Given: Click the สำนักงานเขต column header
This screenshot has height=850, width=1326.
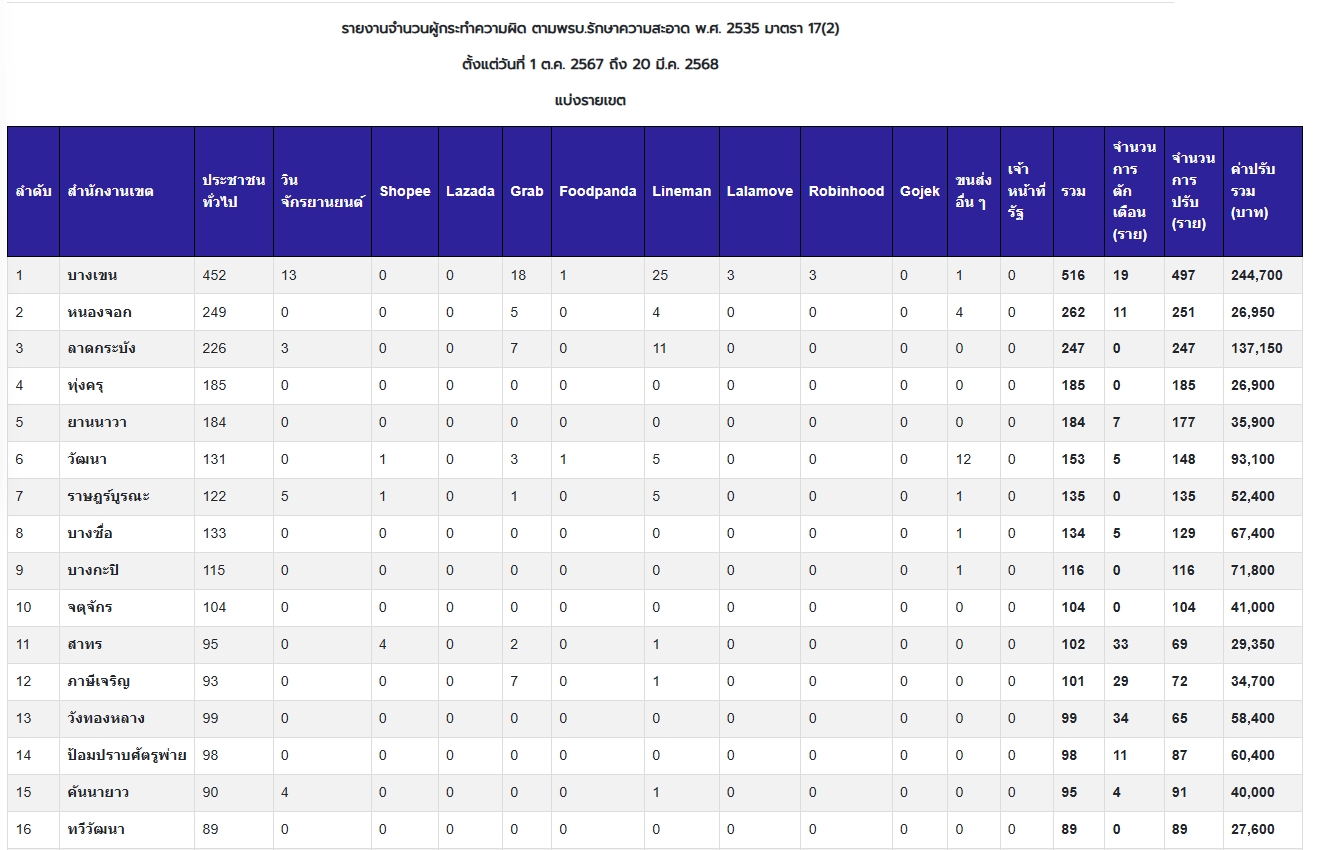Looking at the screenshot, I should point(127,191).
